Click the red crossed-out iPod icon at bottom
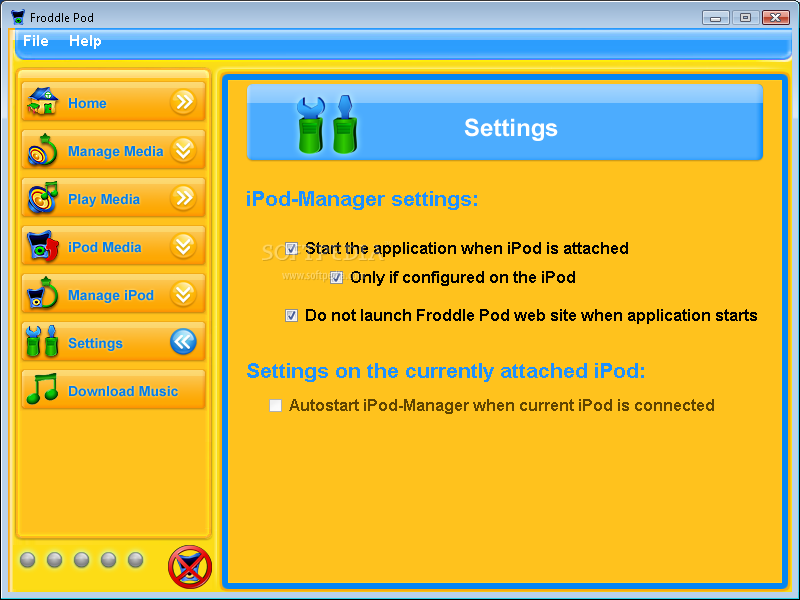The image size is (800, 600). pos(190,567)
